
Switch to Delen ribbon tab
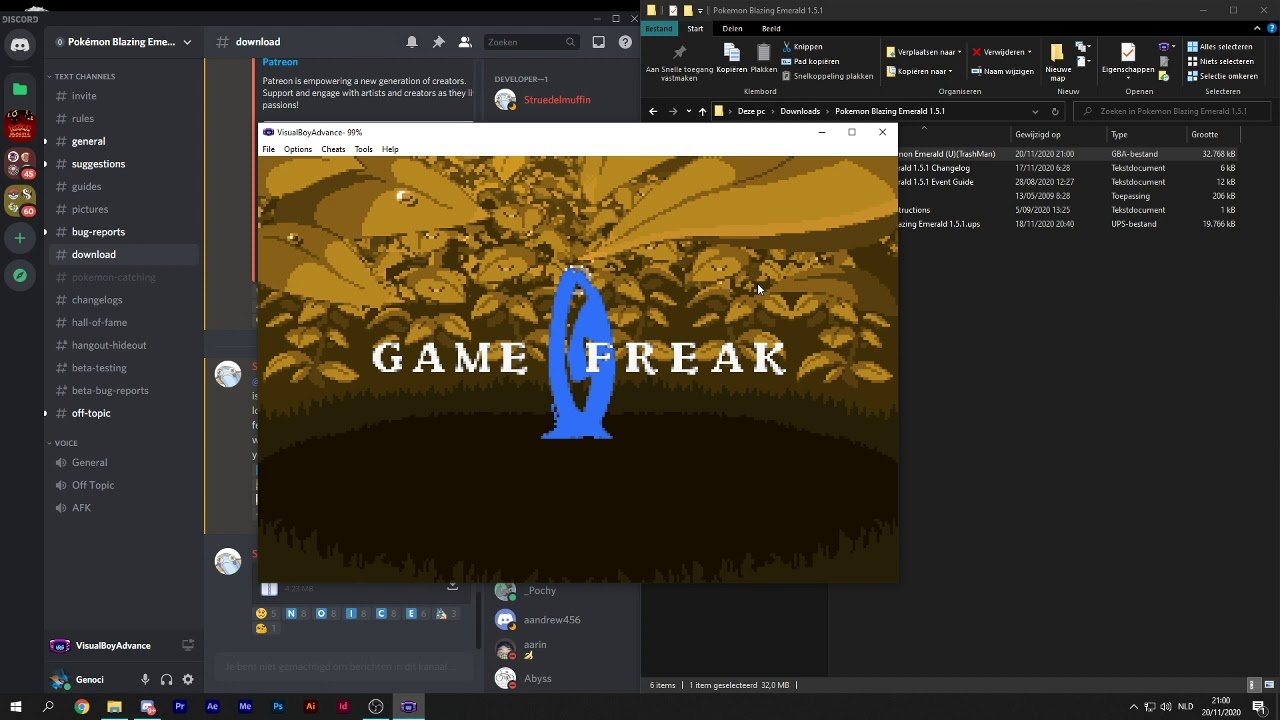[732, 28]
